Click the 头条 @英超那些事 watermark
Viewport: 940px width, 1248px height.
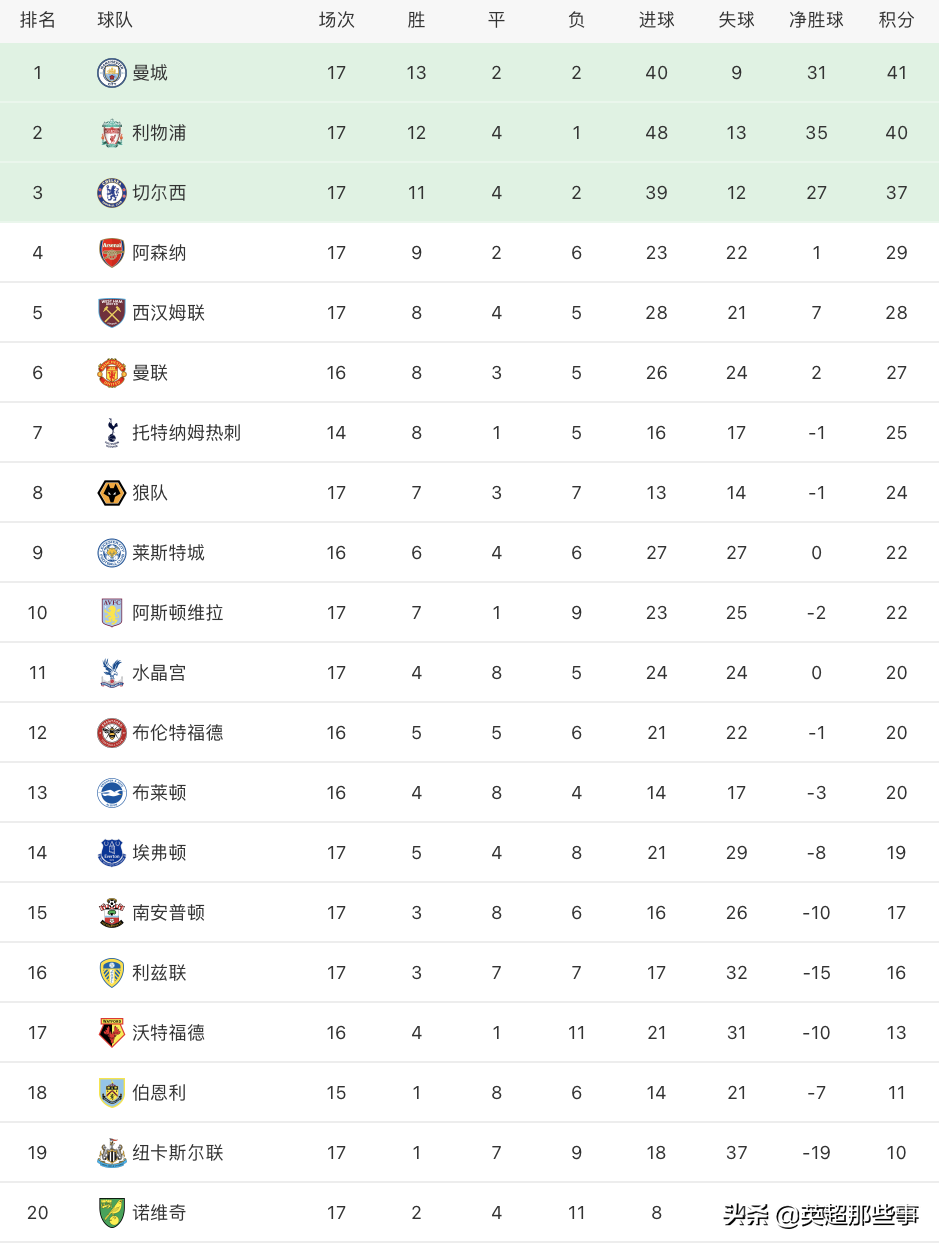pyautogui.click(x=821, y=1215)
